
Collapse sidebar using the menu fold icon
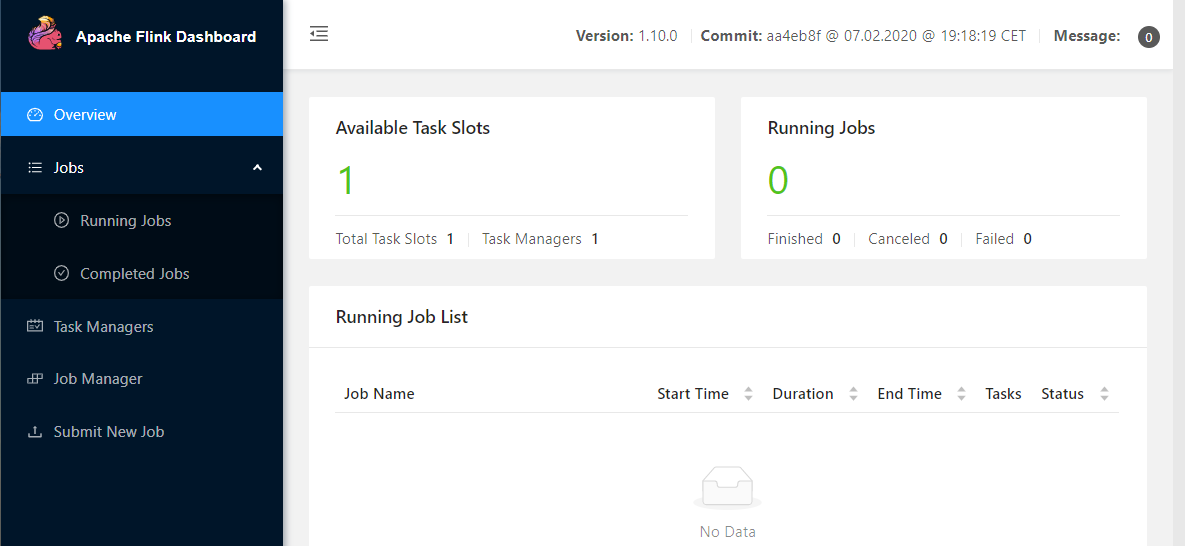(319, 34)
